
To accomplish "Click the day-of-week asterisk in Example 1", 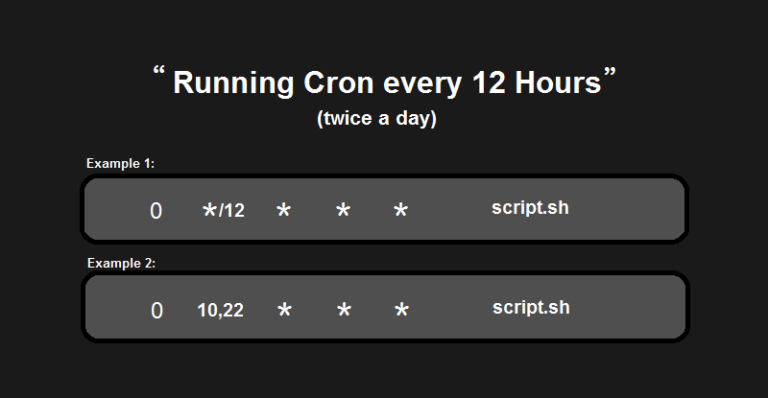I will [x=401, y=211].
